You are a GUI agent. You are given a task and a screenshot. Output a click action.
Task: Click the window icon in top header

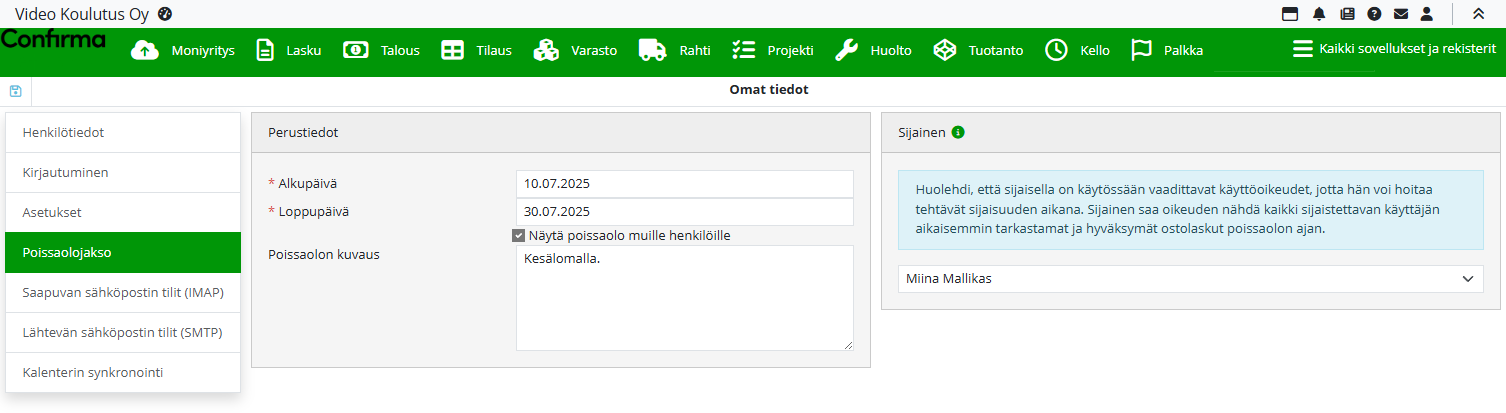(1291, 14)
